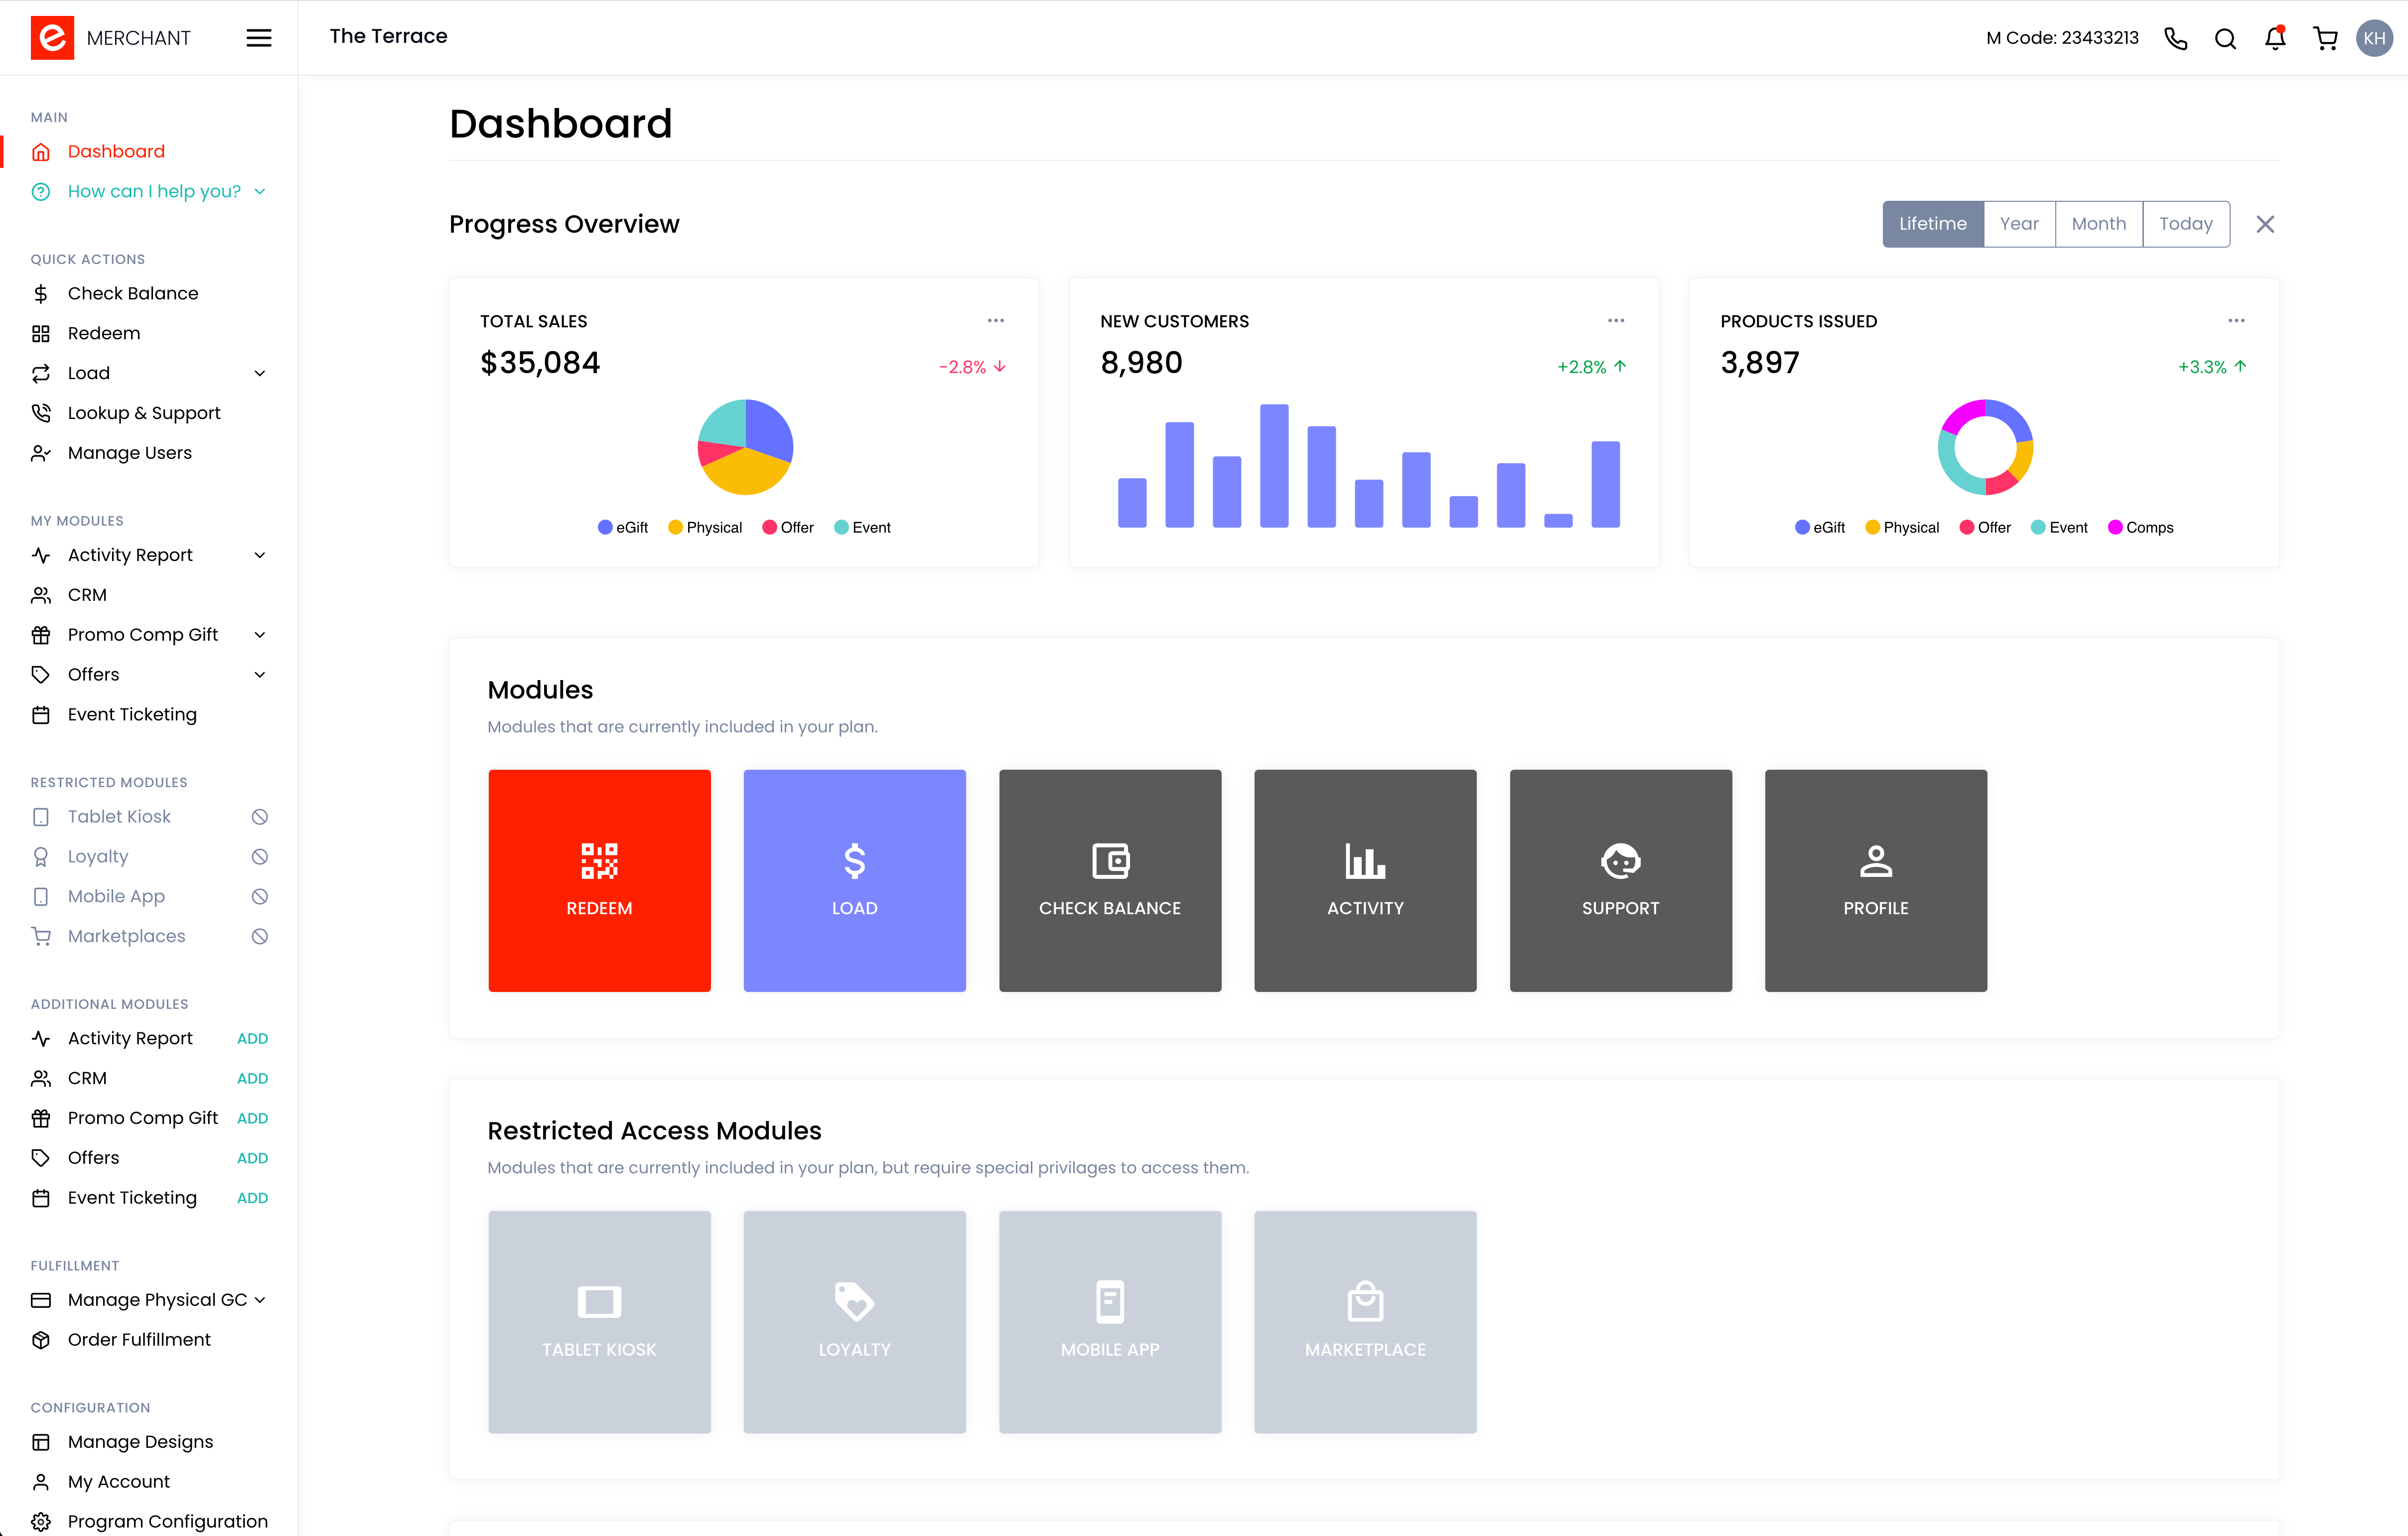Image resolution: width=2408 pixels, height=1536 pixels.
Task: Click the Lookup & Support phone icon
Action: tap(41, 413)
